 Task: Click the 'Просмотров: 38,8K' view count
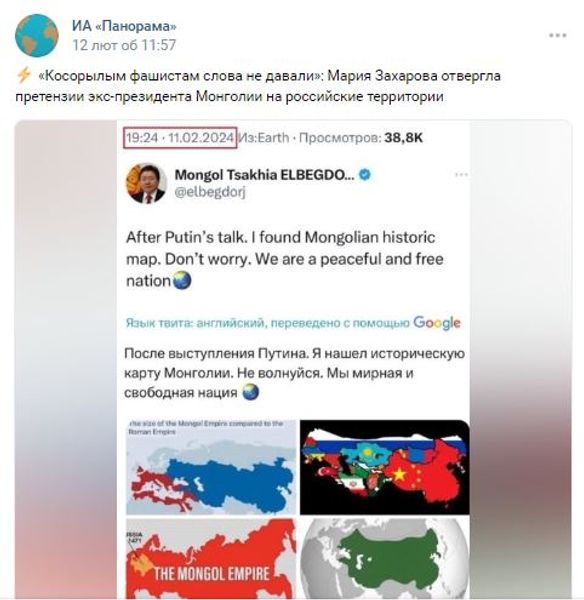[361, 138]
